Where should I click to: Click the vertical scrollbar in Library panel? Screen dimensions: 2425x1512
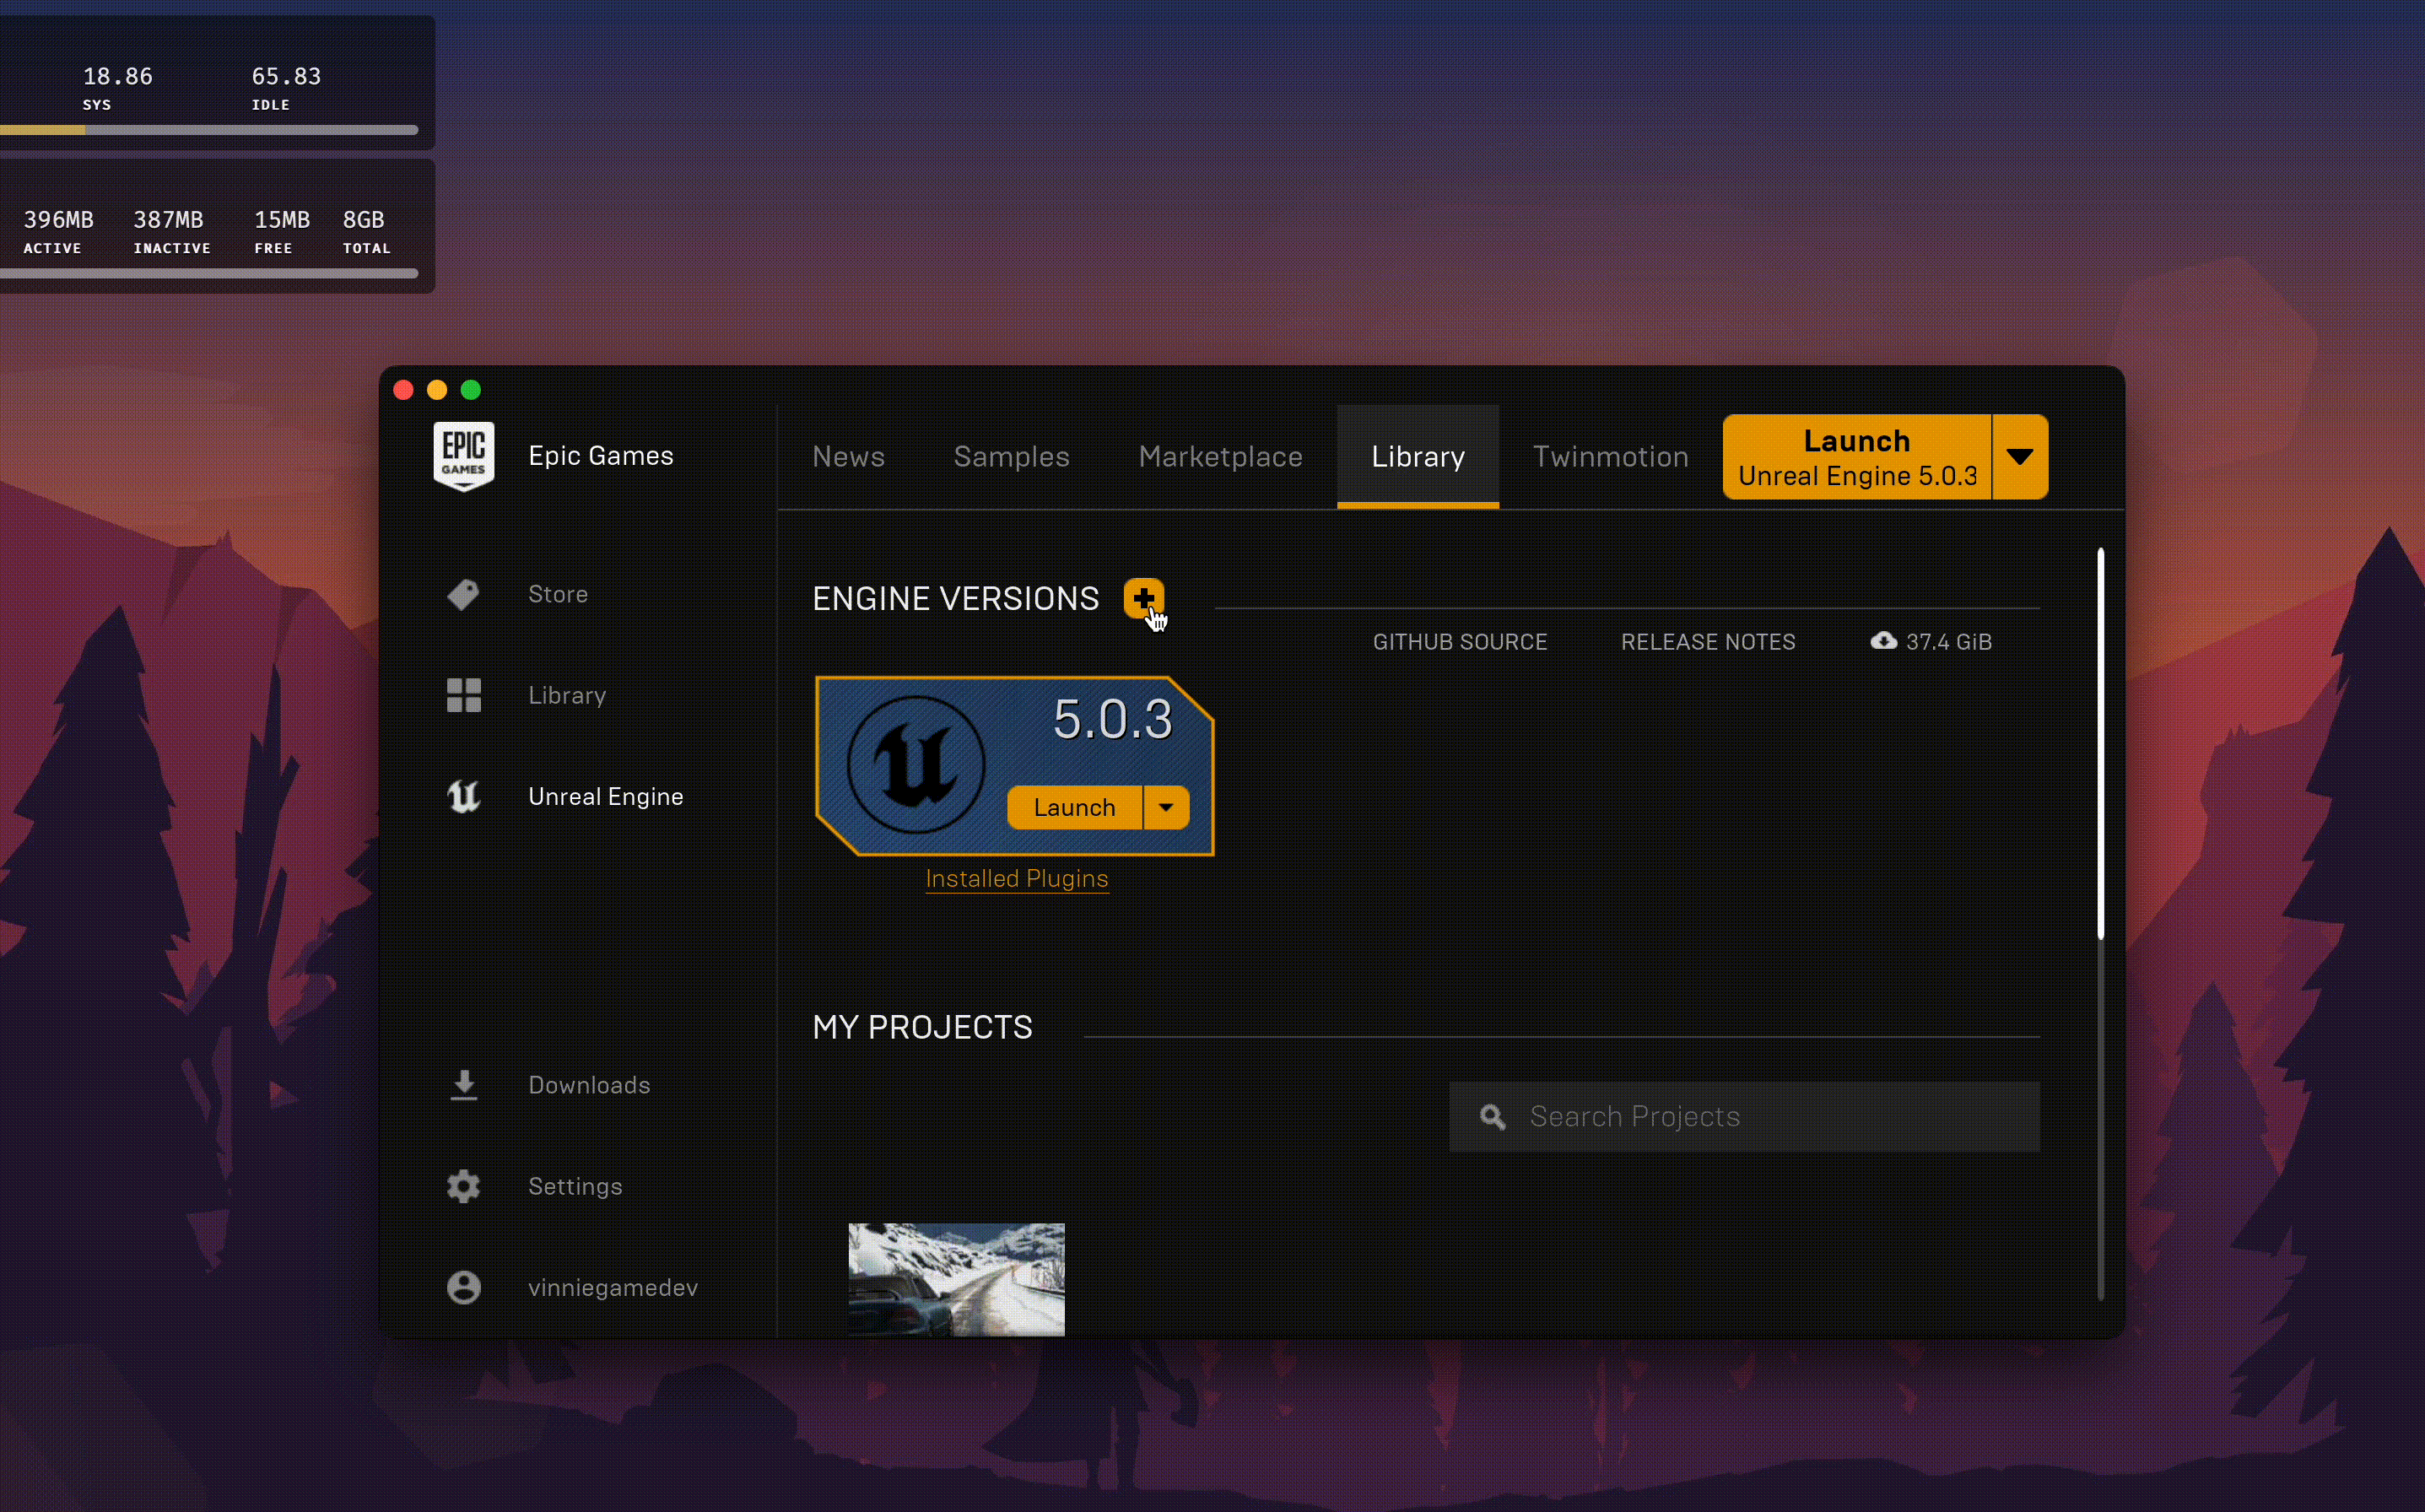click(2100, 743)
